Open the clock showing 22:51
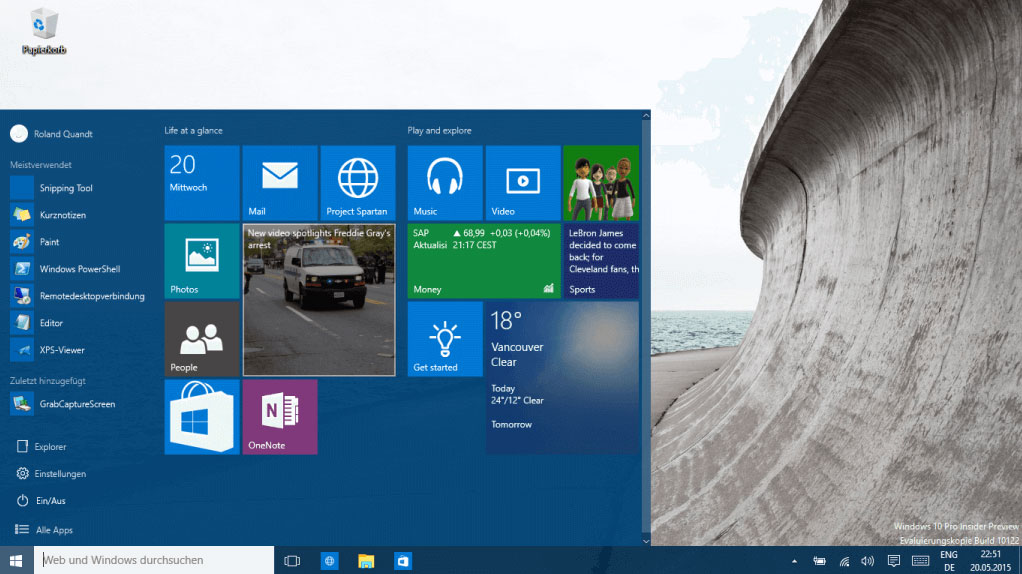Screen dimensions: 1022x574 tap(990, 561)
